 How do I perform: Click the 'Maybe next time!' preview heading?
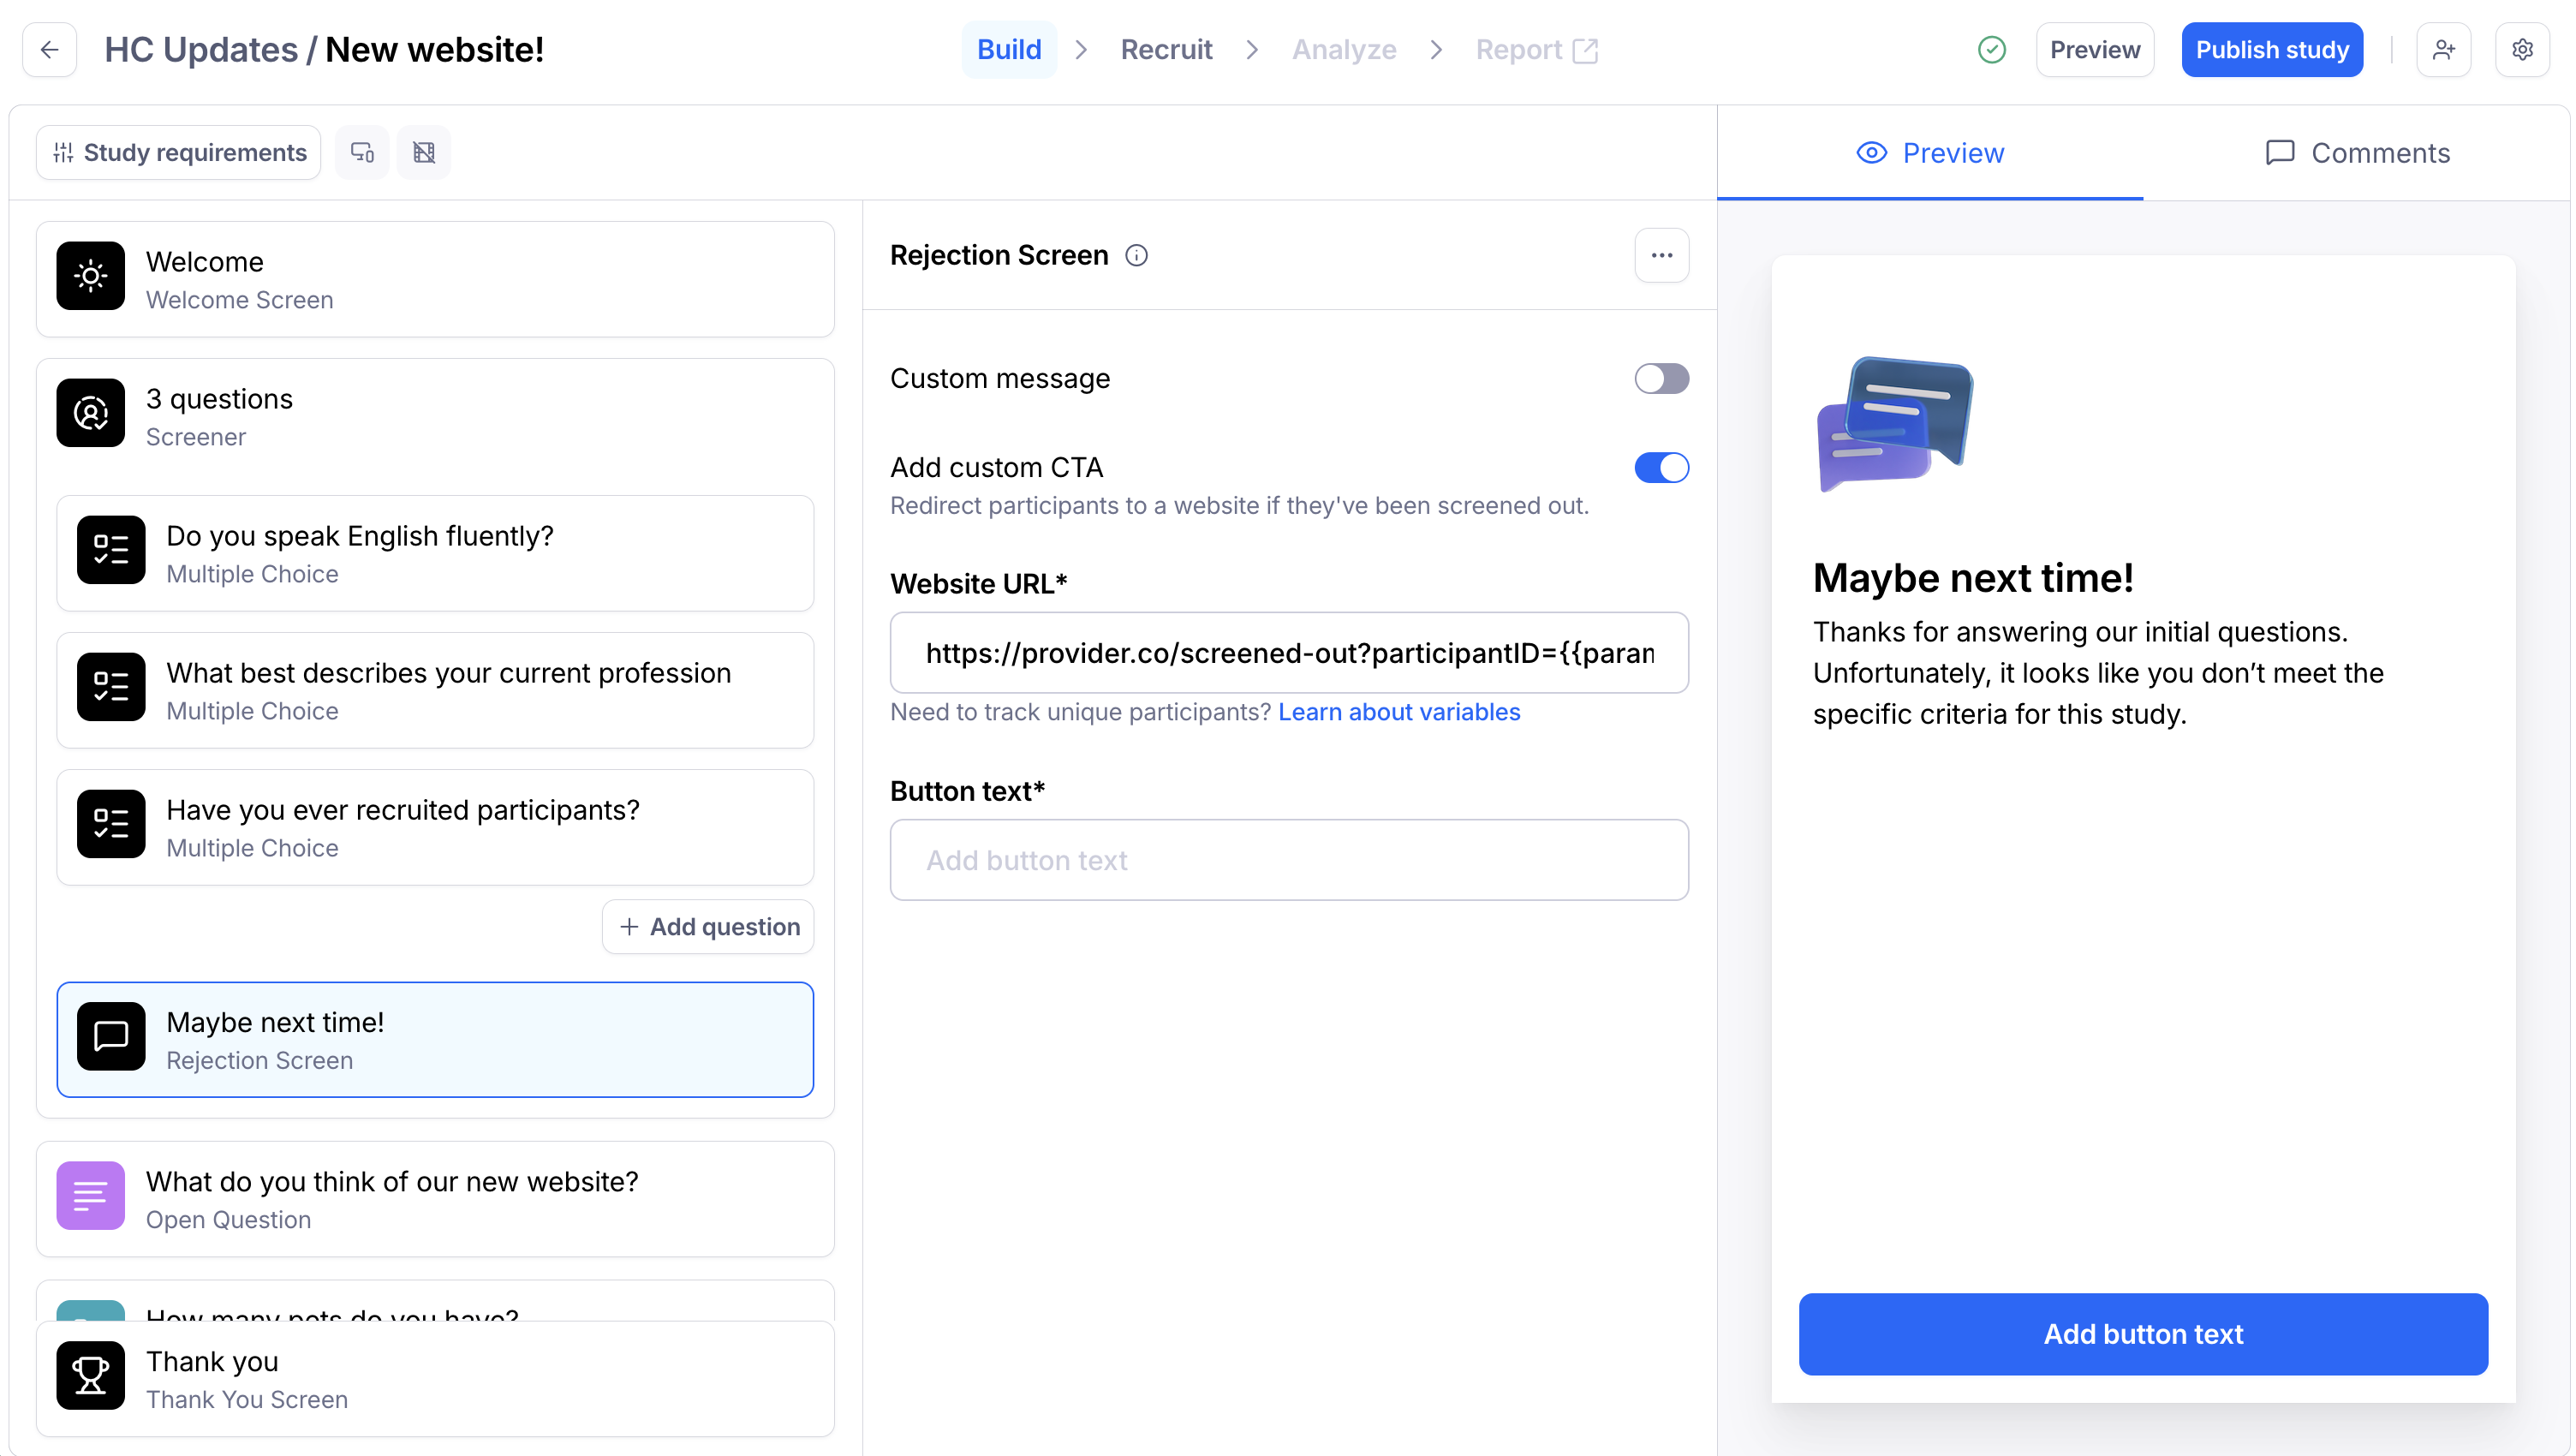tap(1973, 578)
